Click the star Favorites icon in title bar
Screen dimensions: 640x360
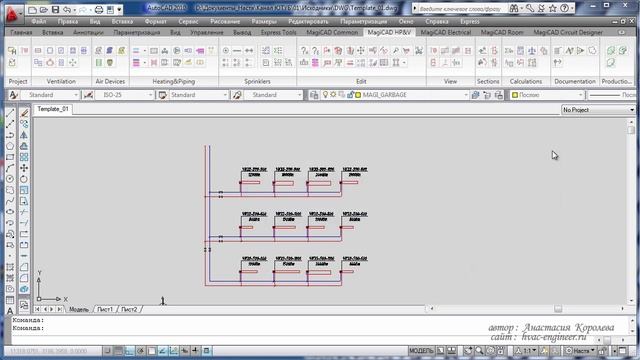[x=553, y=8]
